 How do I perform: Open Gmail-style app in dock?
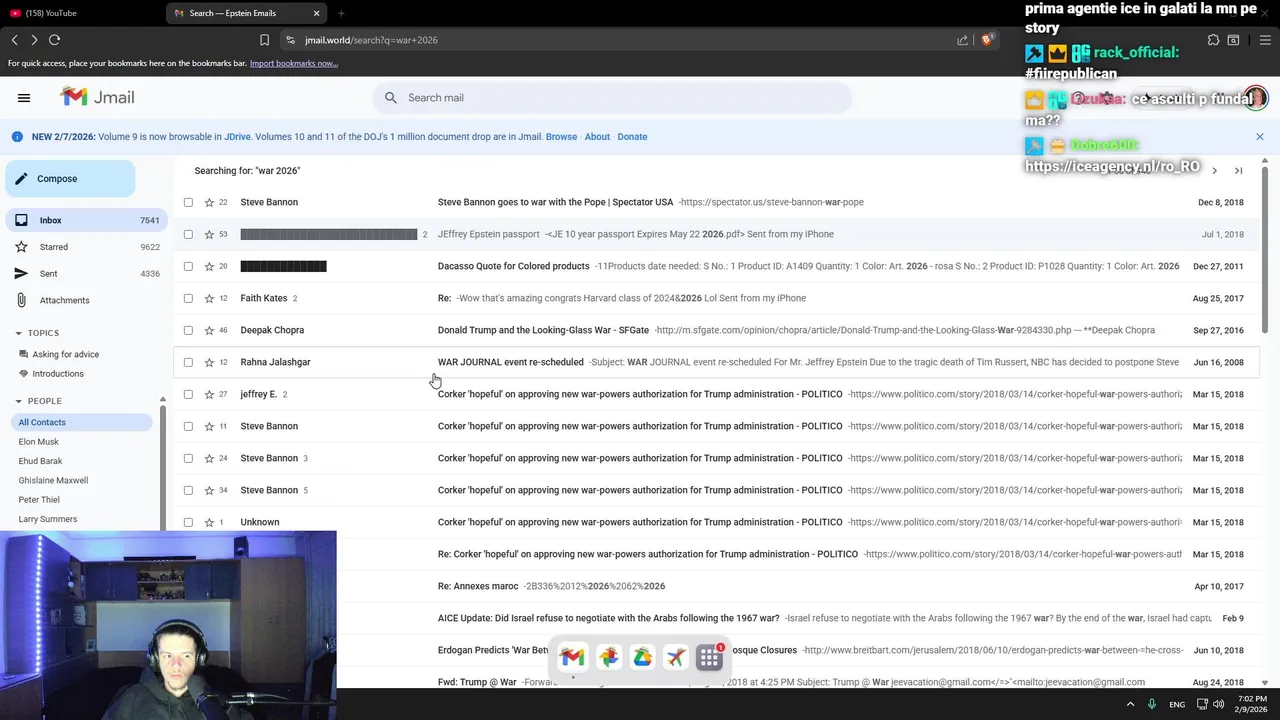click(x=572, y=657)
